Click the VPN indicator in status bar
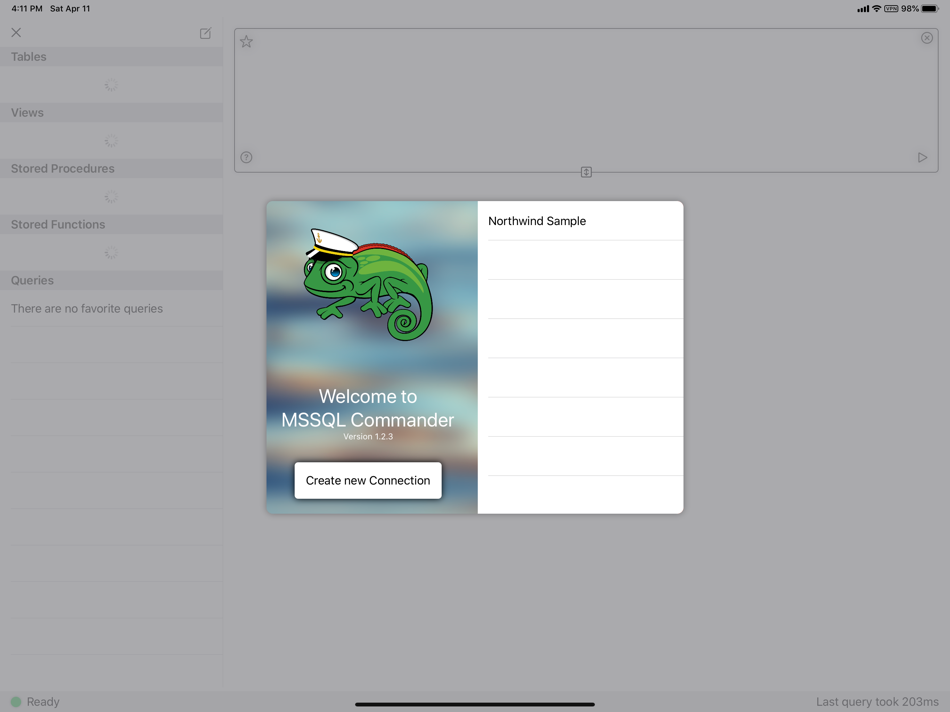The width and height of the screenshot is (950, 712). point(891,8)
